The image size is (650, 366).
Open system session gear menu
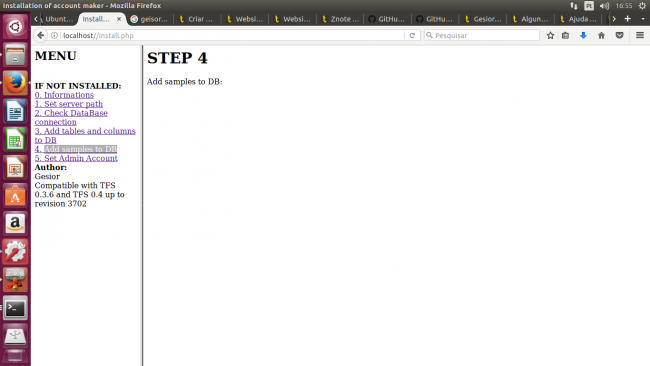point(642,5)
